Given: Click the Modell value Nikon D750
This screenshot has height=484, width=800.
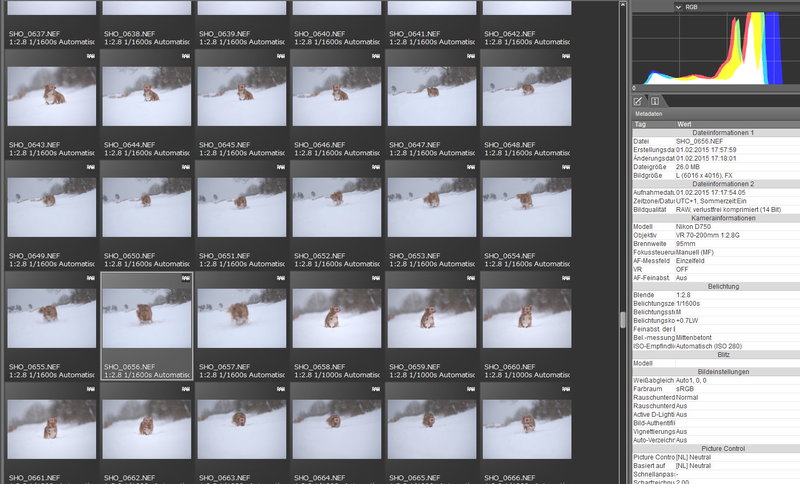Looking at the screenshot, I should click(693, 226).
